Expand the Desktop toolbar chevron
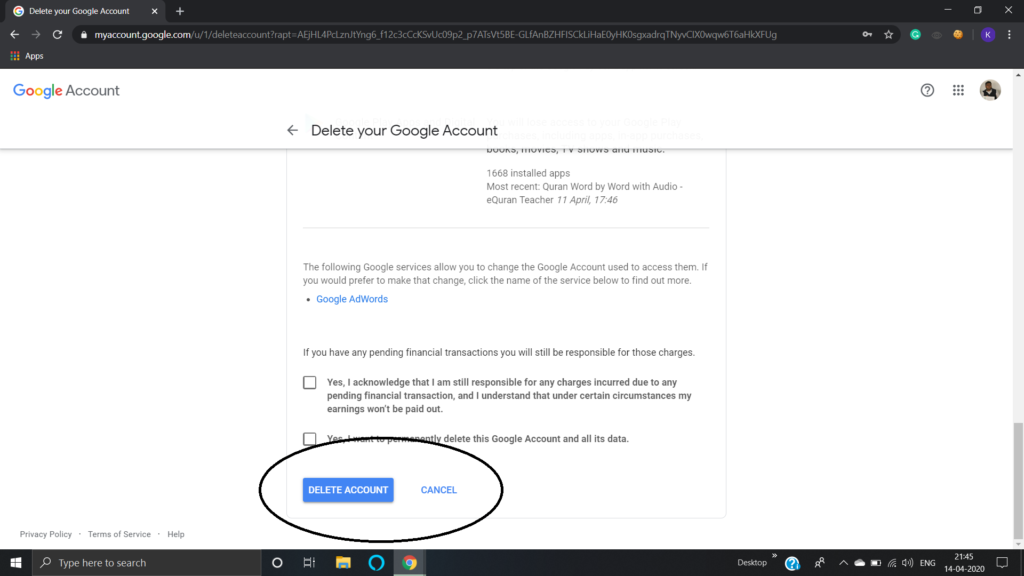Screen dimensions: 1024x576 pyautogui.click(x=775, y=556)
